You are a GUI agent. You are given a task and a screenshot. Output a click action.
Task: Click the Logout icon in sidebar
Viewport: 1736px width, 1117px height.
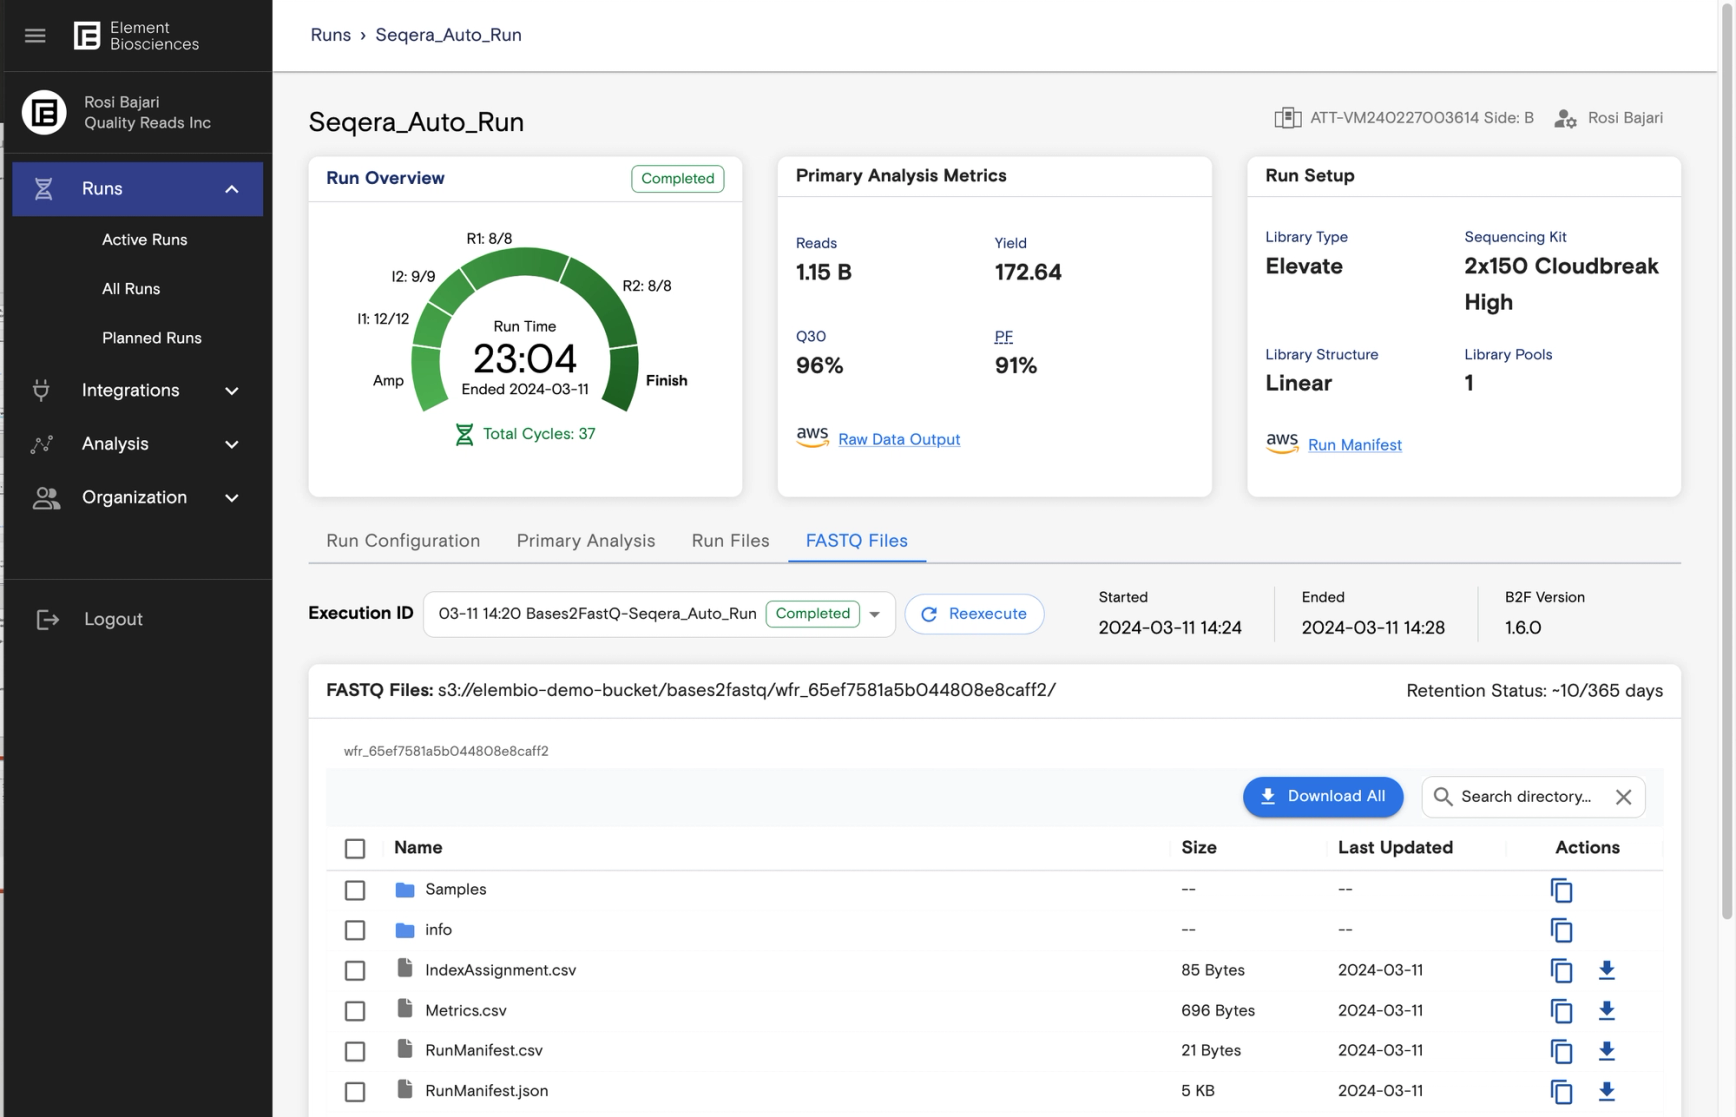click(x=47, y=620)
